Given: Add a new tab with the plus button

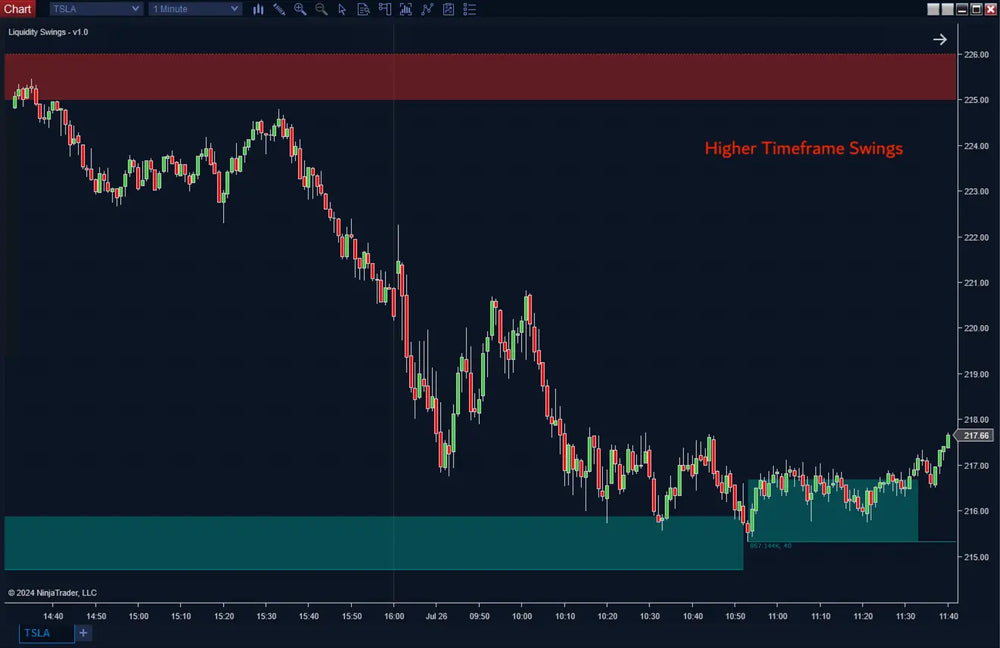Looking at the screenshot, I should 83,633.
